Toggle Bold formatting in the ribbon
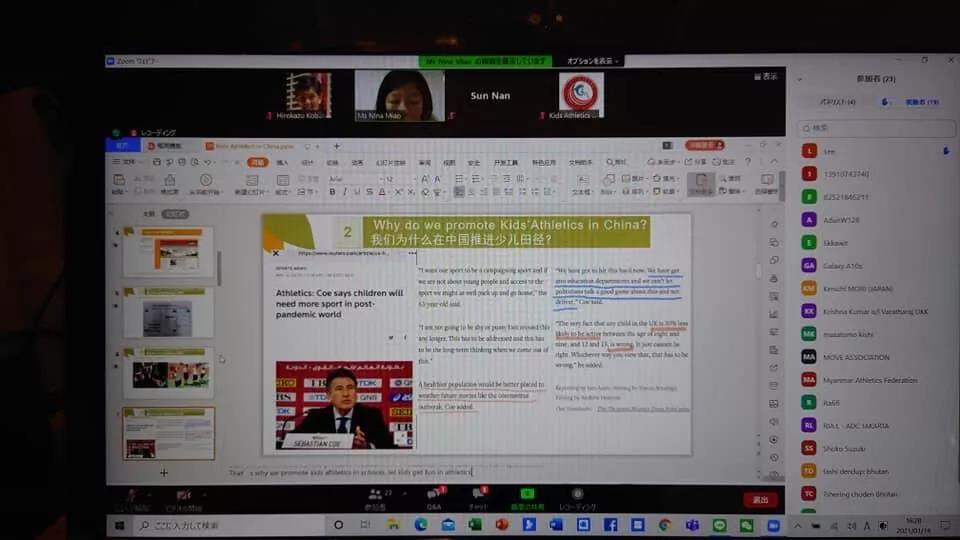Viewport: 960px width, 540px height. click(x=332, y=192)
